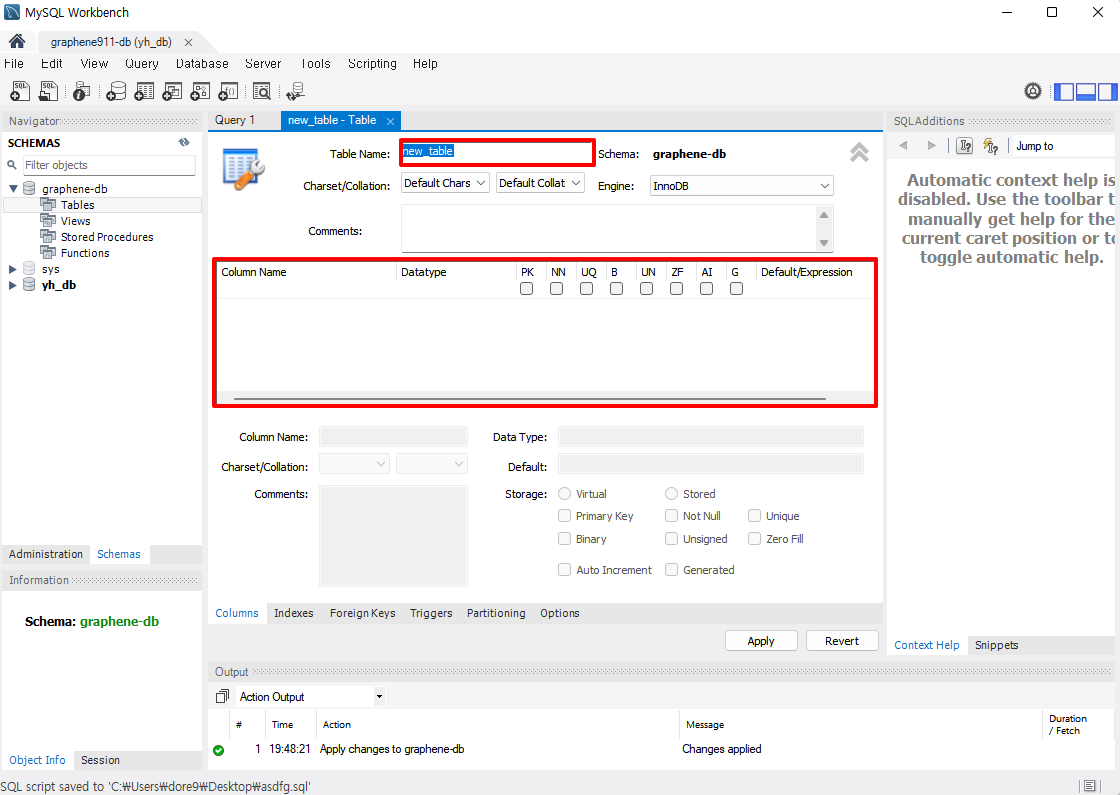
Task: Go forward in SQL Additions help
Action: (931, 146)
